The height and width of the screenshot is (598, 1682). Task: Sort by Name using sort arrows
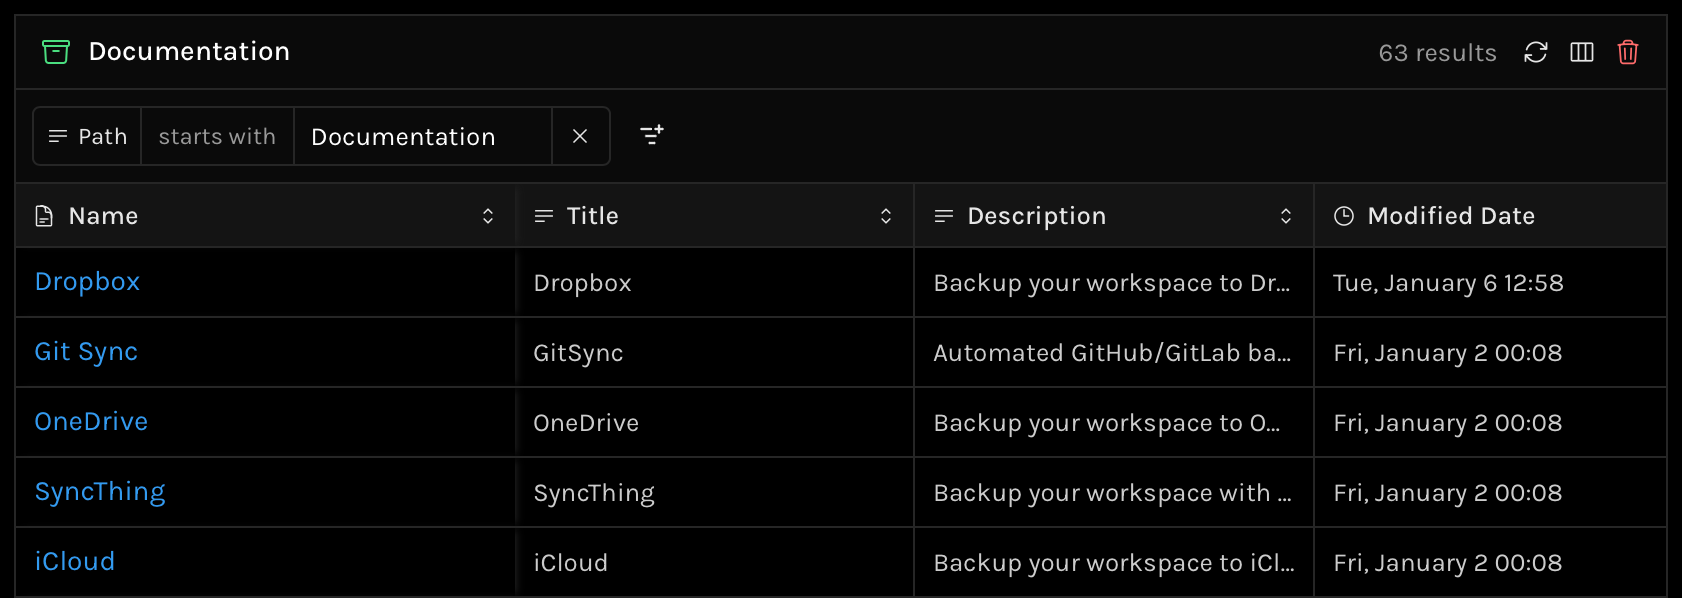point(488,216)
